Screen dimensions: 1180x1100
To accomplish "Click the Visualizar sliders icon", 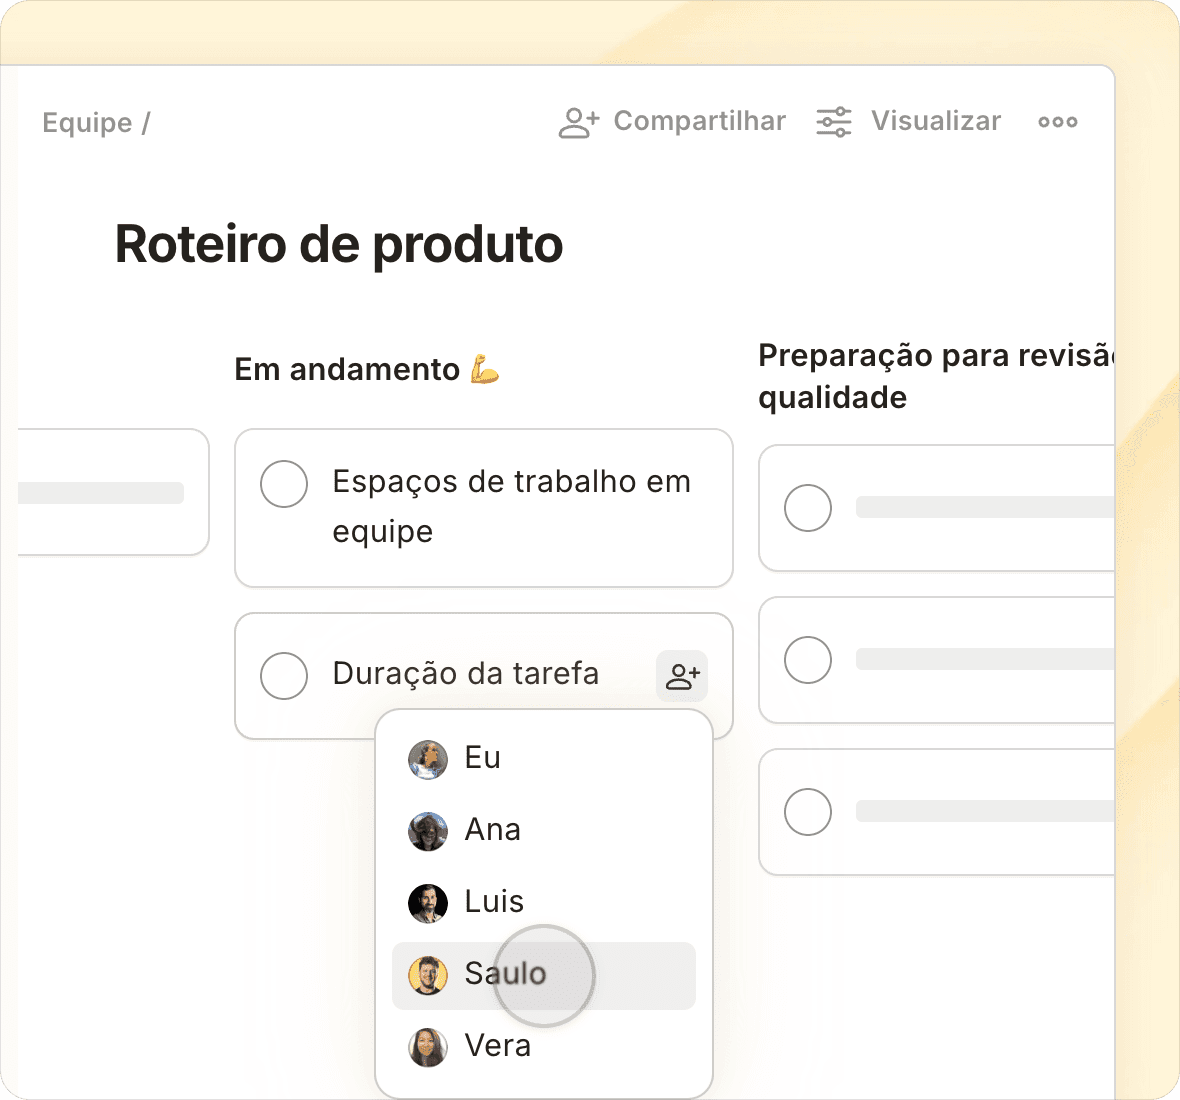I will click(833, 122).
